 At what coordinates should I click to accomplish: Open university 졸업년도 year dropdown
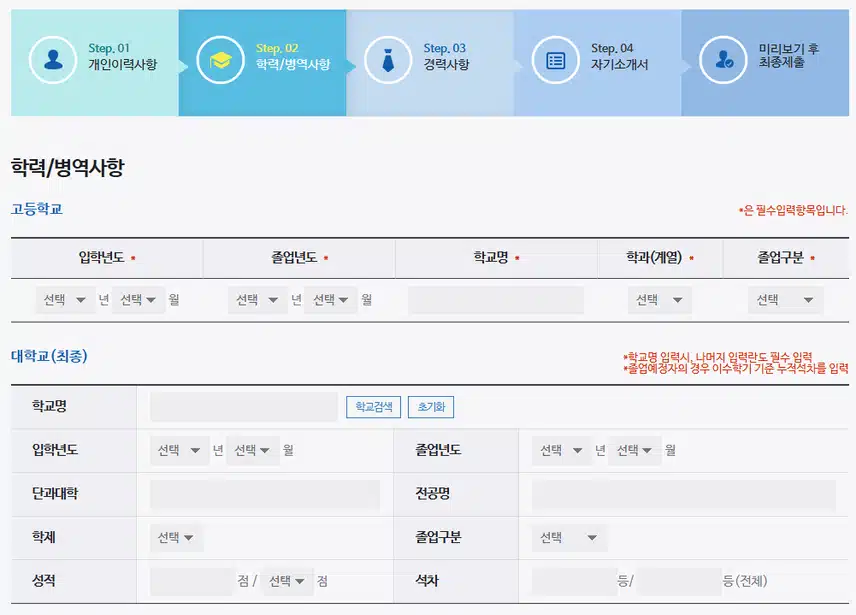point(562,451)
